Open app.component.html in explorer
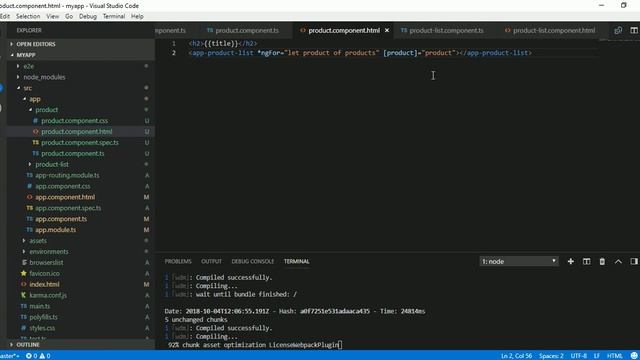Image resolution: width=640 pixels, height=360 pixels. click(64, 197)
